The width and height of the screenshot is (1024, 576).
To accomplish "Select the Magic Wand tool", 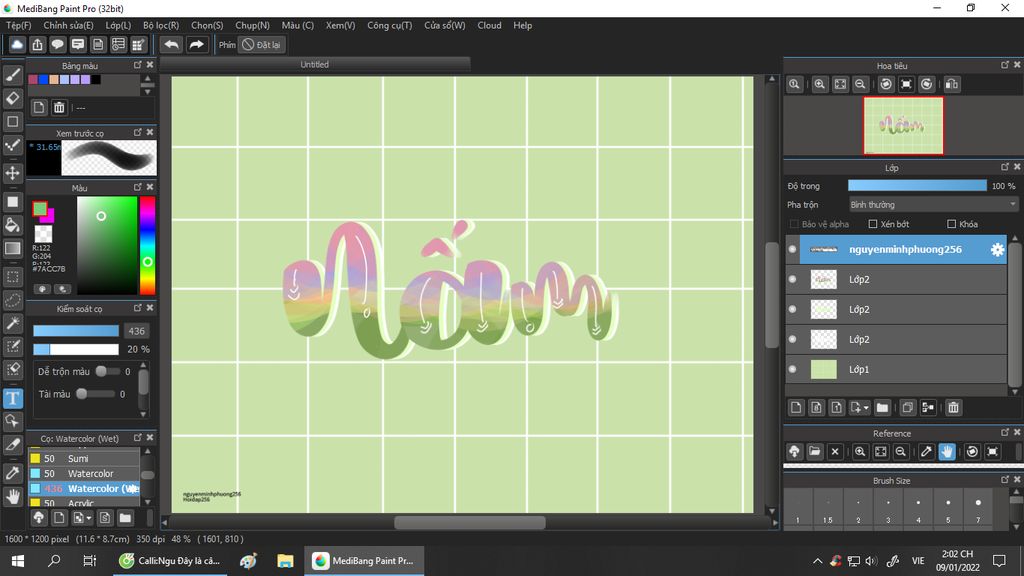I will coord(12,323).
